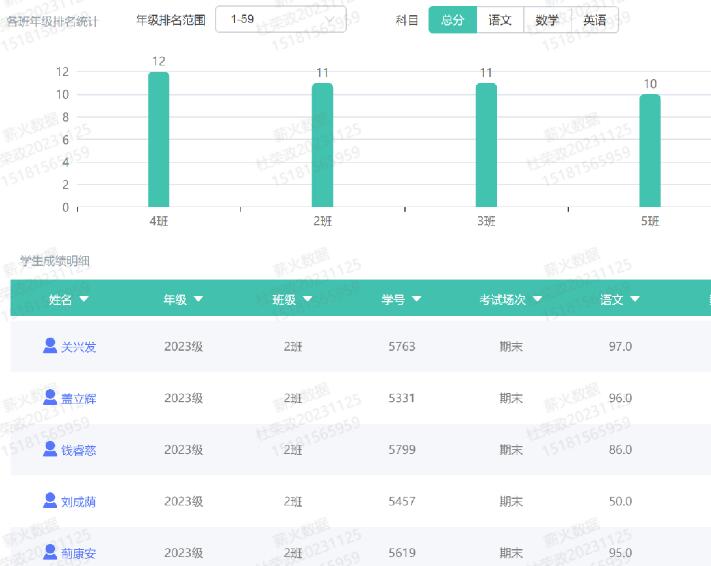
Task: Open student 钱睿慈's profile link
Action: tap(78, 451)
